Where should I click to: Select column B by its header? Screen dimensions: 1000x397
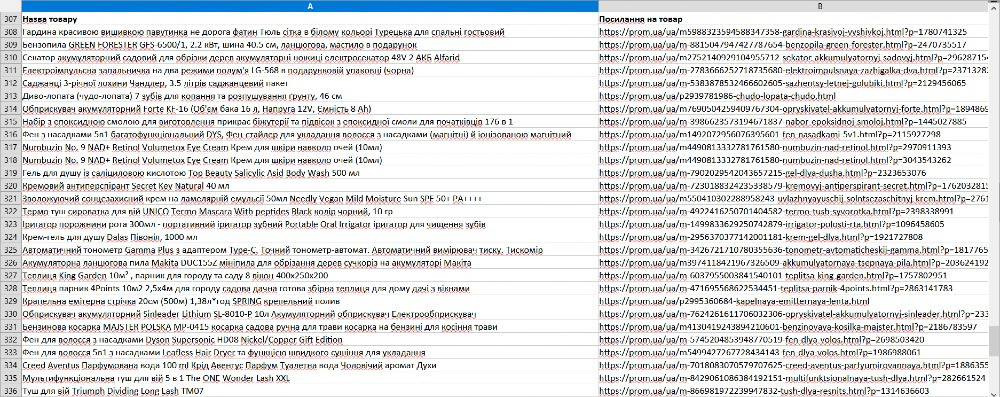[795, 6]
